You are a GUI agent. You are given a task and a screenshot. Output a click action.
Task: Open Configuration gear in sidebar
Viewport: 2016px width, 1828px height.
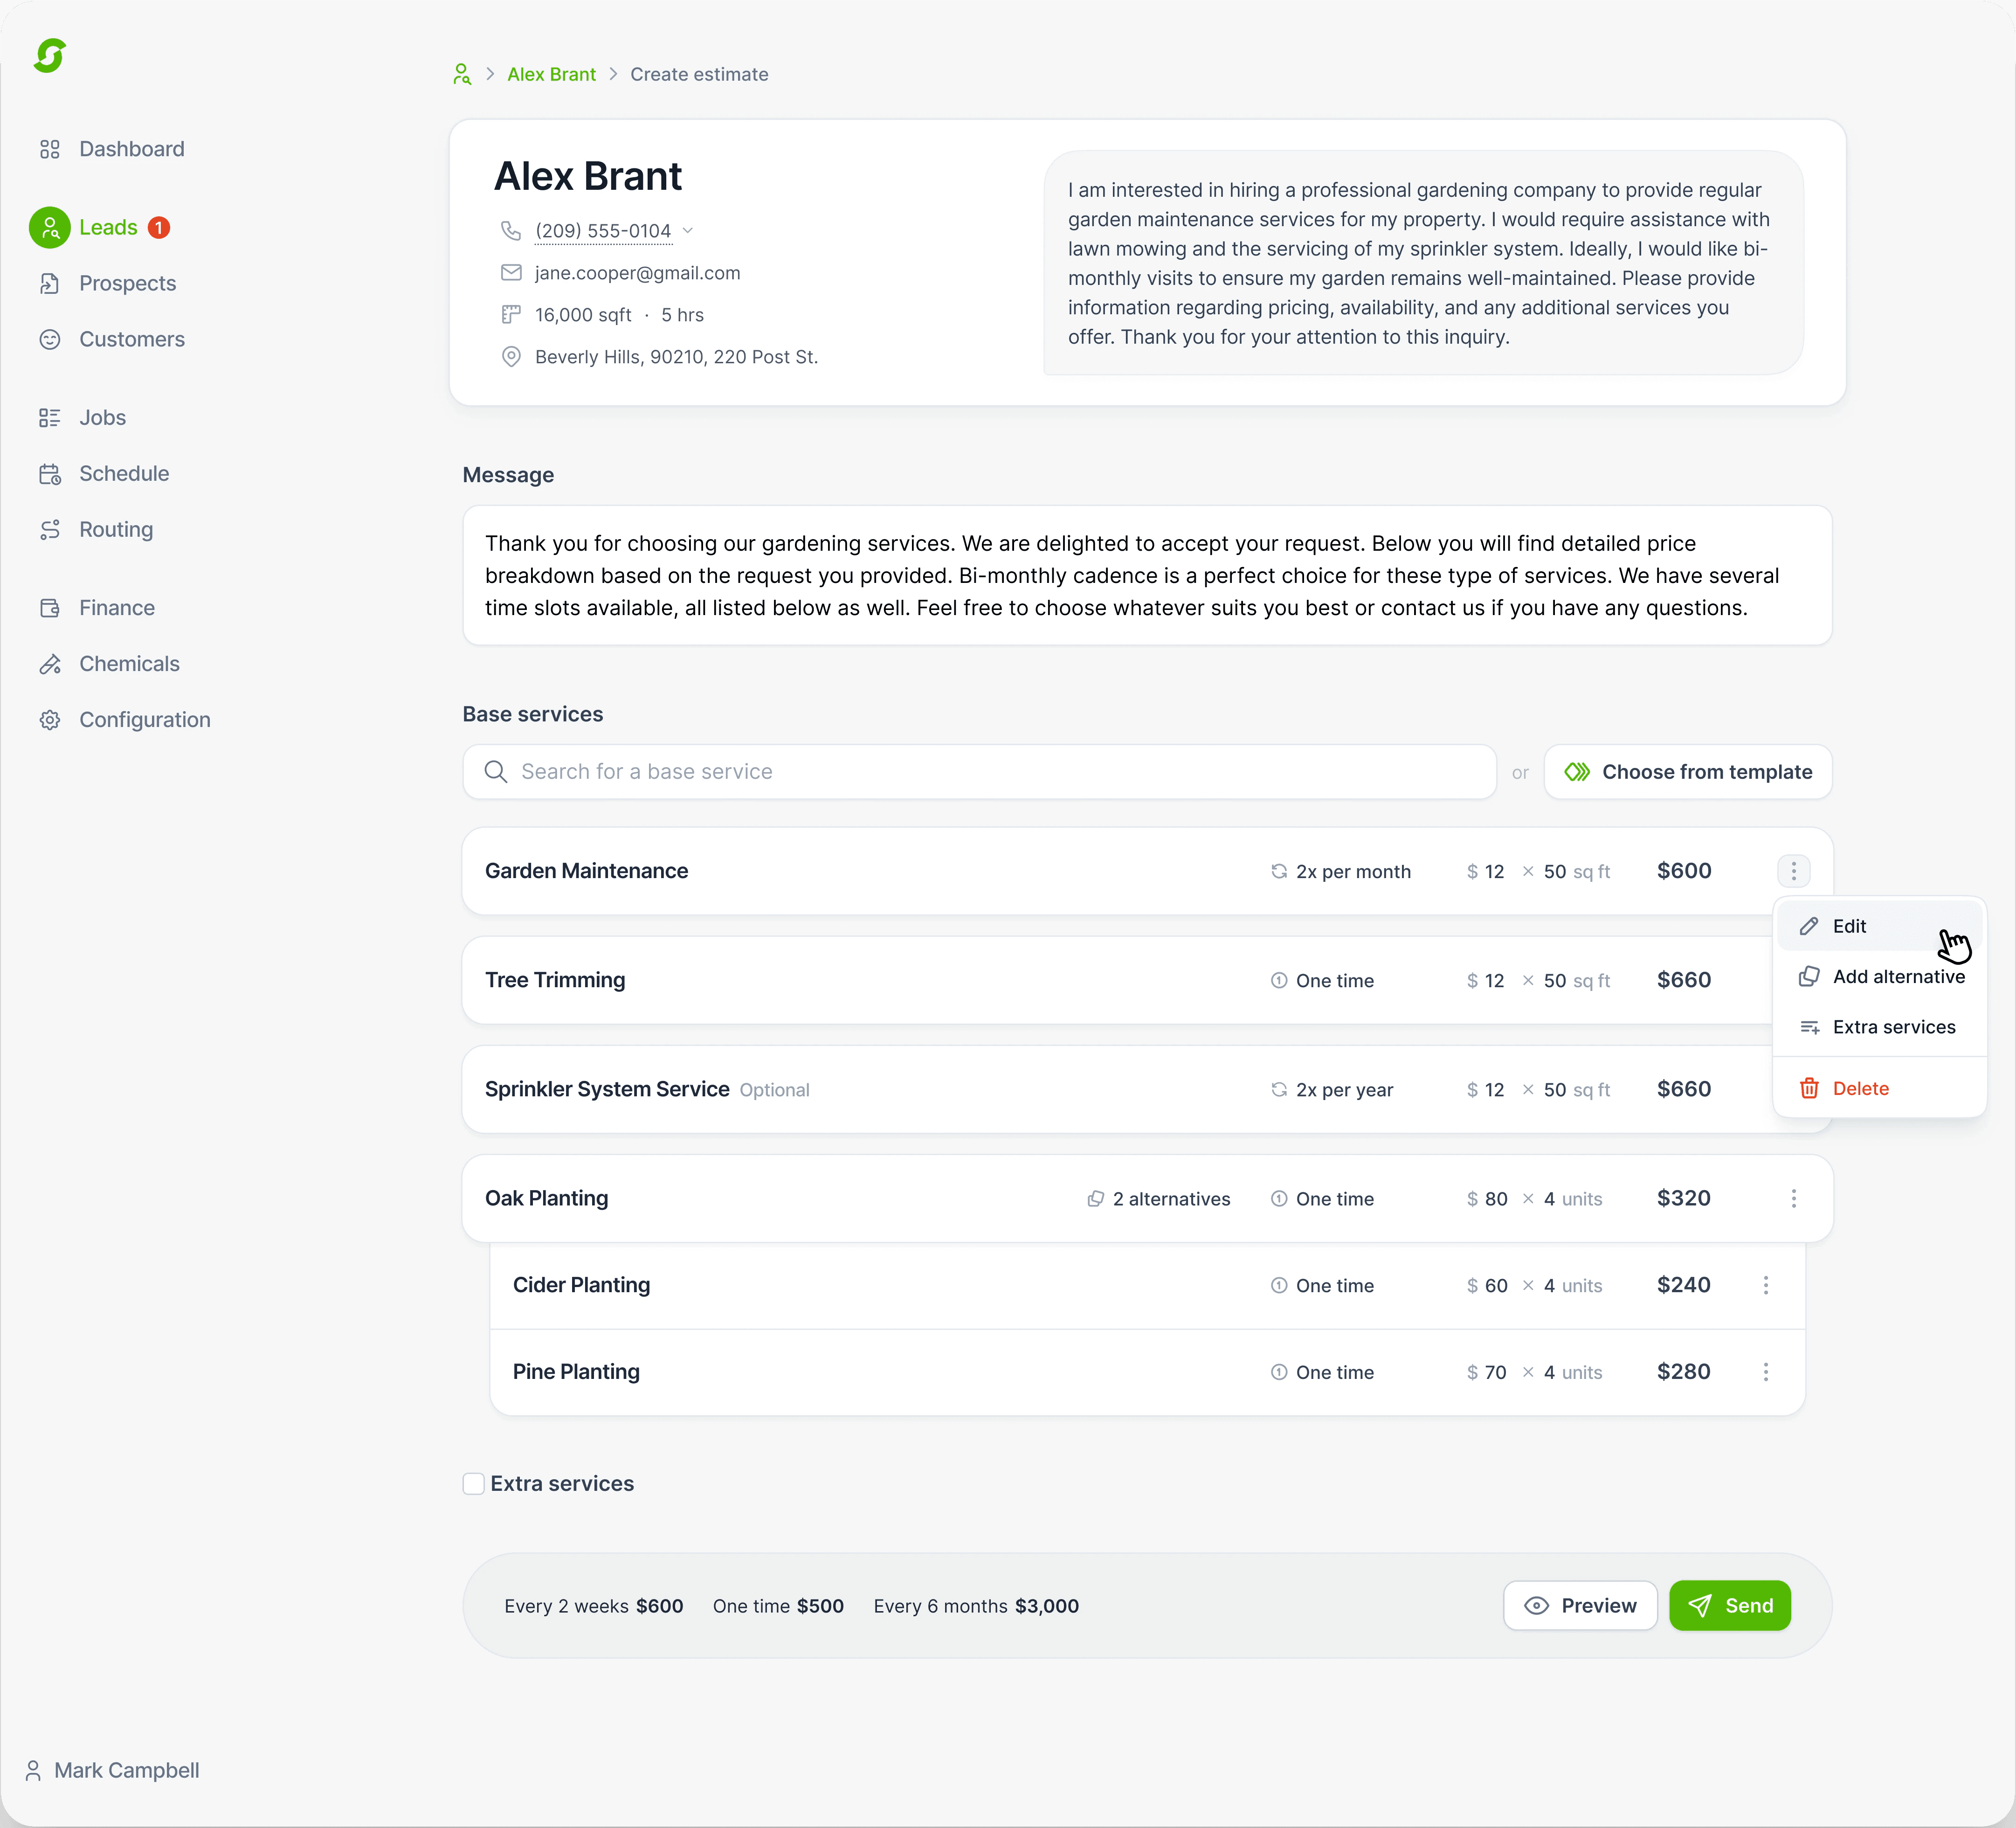pos(50,720)
